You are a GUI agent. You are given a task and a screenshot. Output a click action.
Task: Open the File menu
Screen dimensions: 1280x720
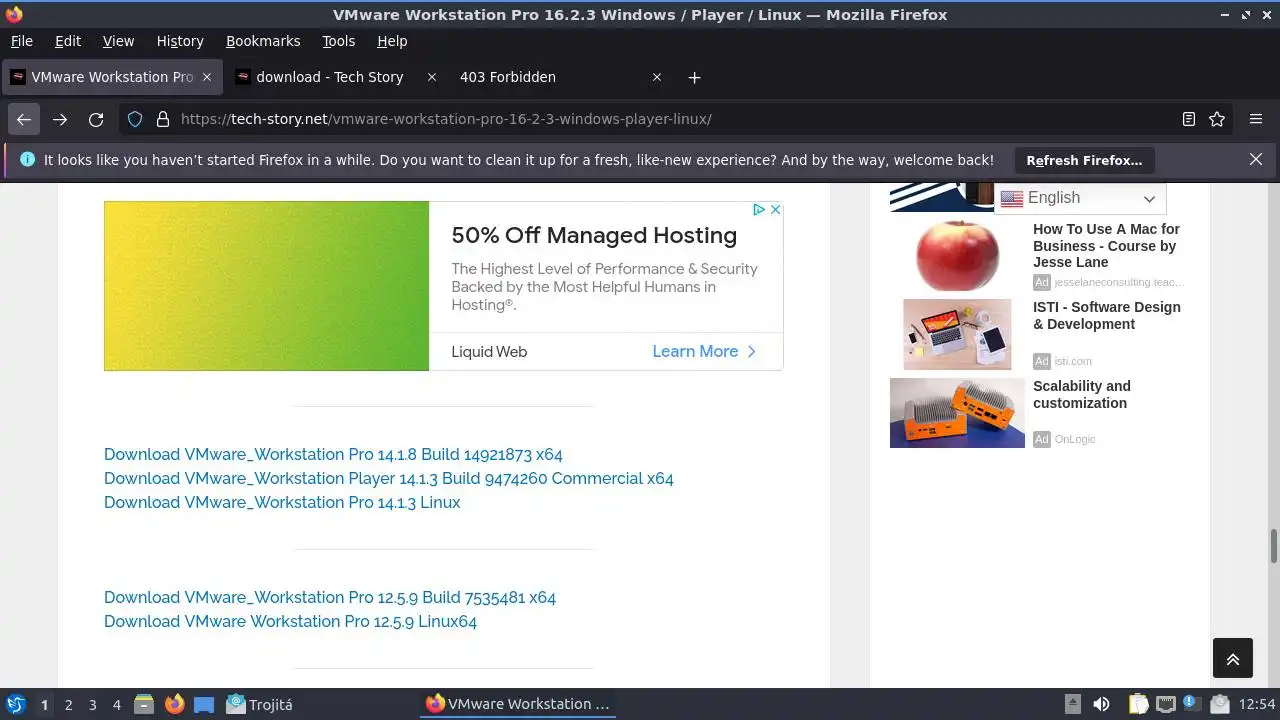[21, 41]
